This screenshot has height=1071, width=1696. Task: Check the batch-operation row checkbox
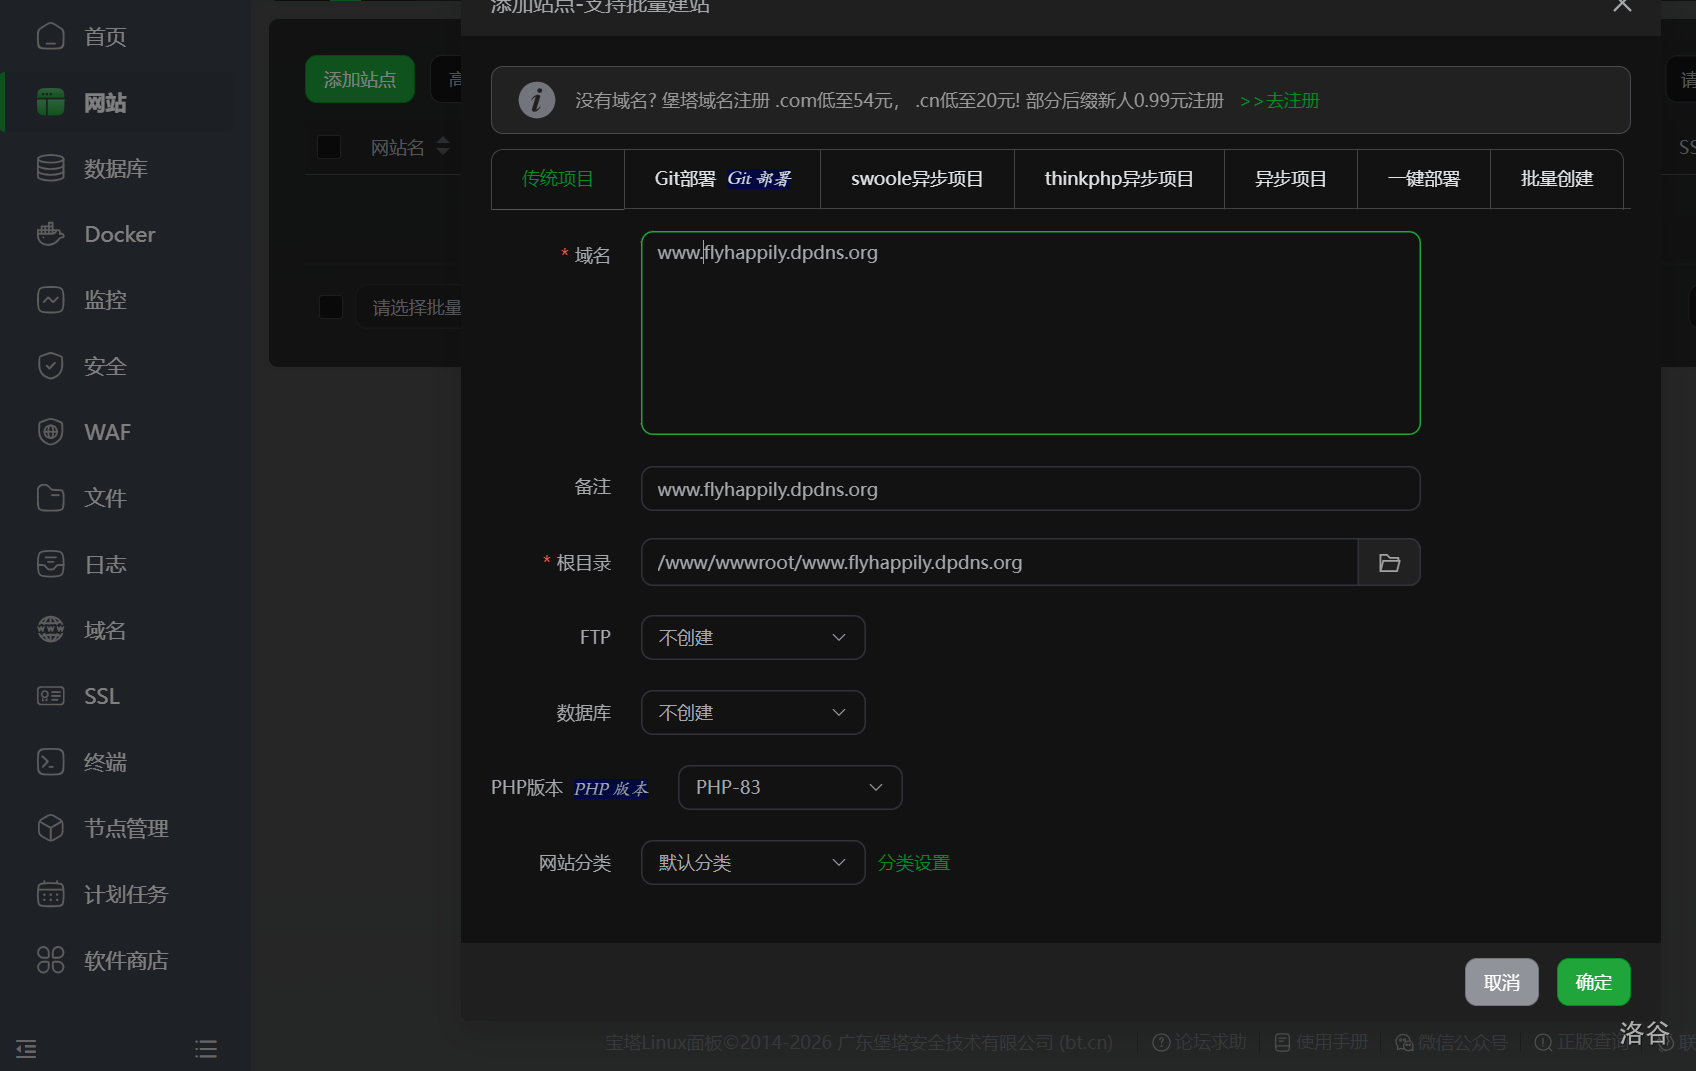tap(331, 307)
